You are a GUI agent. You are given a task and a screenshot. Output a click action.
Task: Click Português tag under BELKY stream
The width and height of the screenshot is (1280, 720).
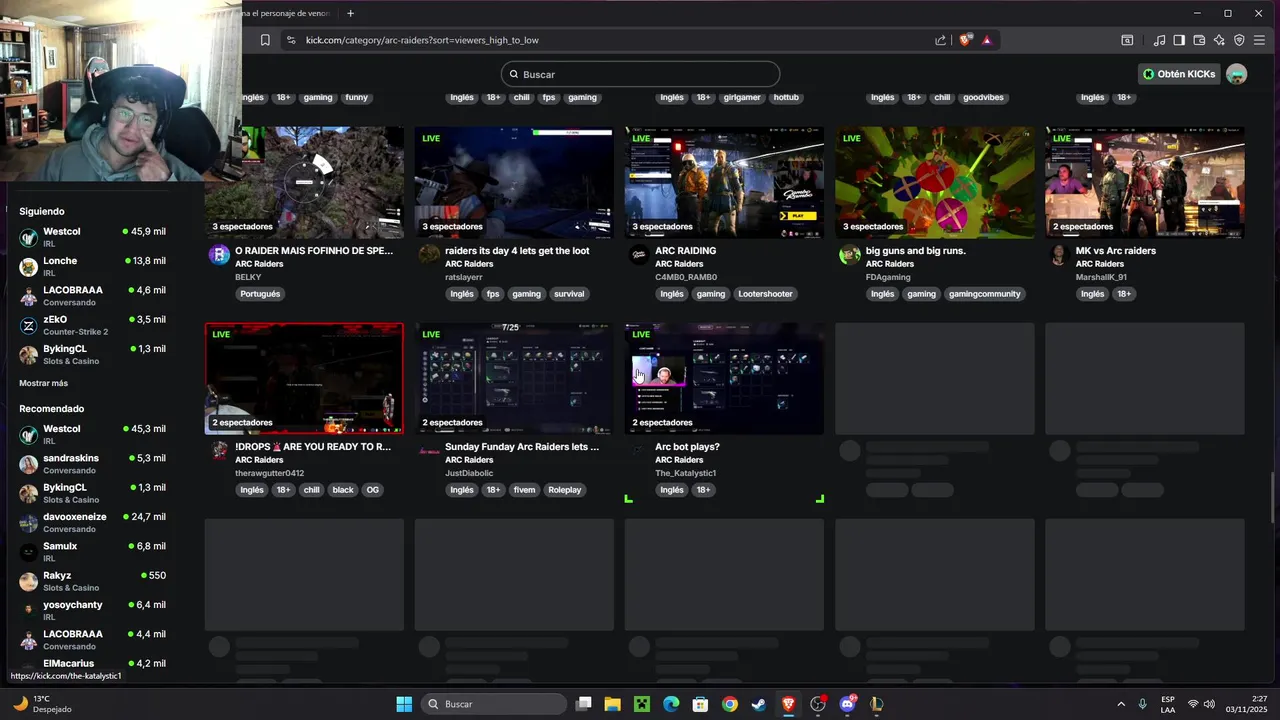coord(260,294)
